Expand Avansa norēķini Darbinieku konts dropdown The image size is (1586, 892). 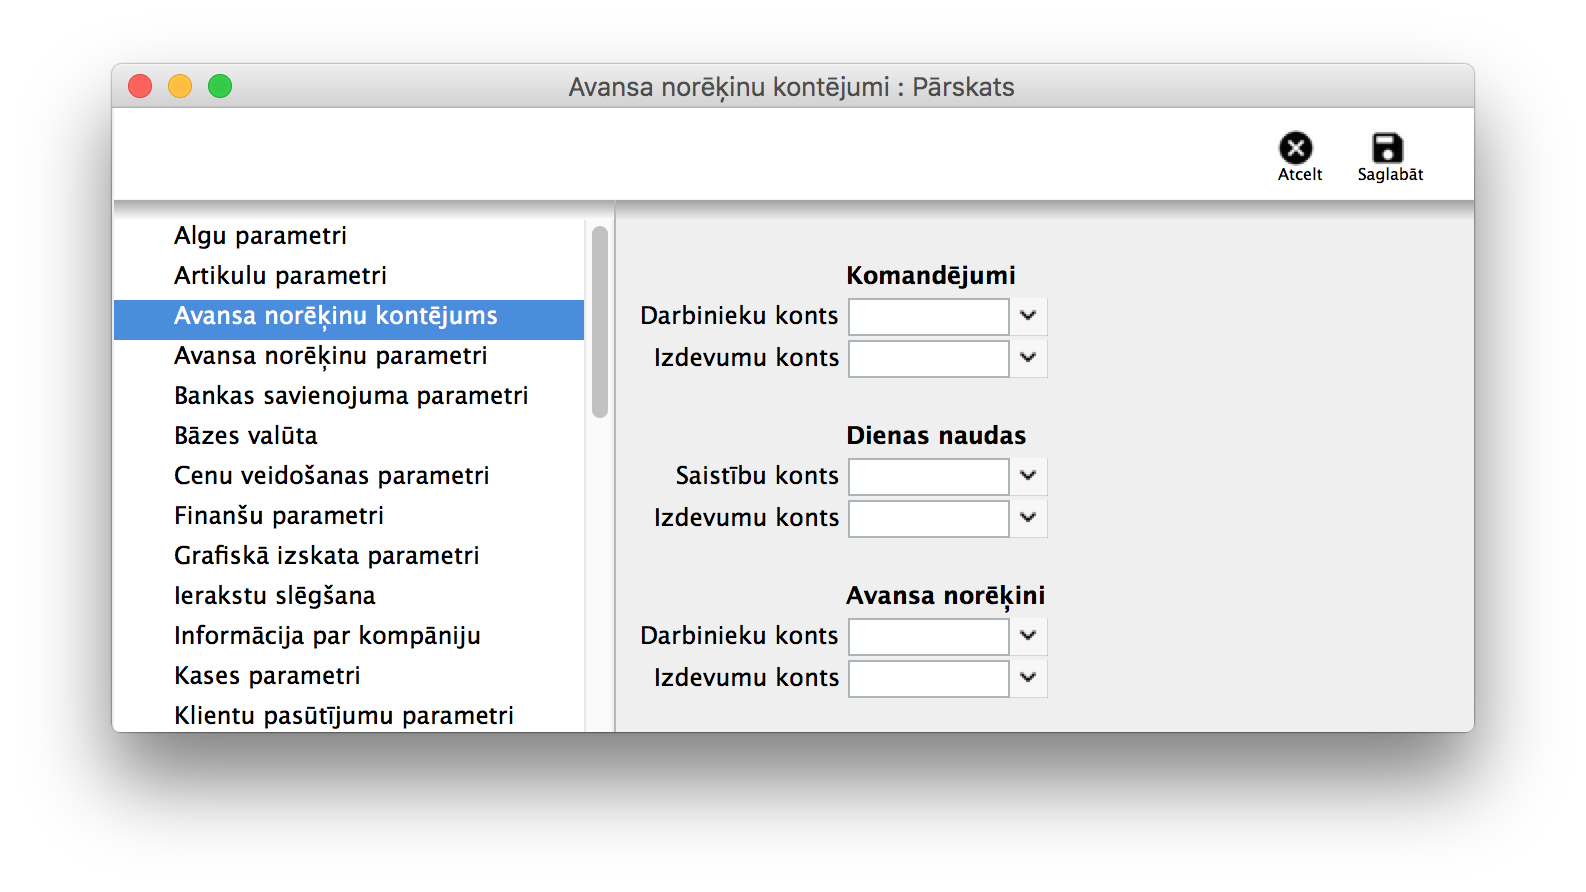tap(1028, 636)
